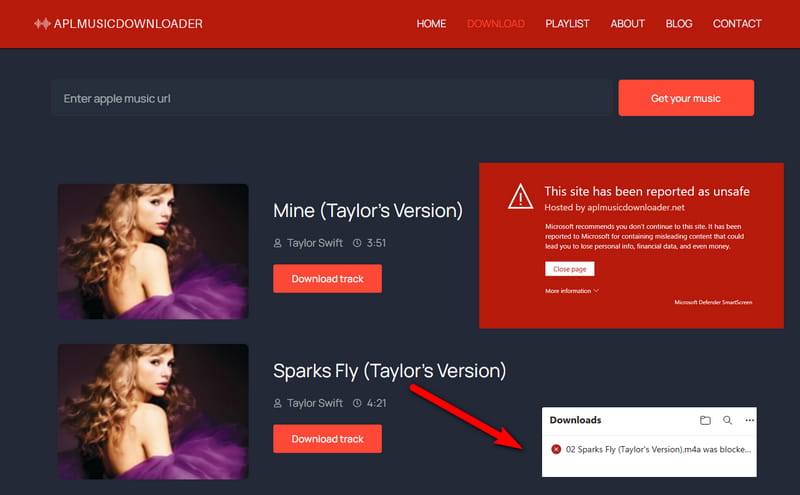Click artist person icon under Sparks Fly
This screenshot has width=800, height=495.
pyautogui.click(x=278, y=403)
